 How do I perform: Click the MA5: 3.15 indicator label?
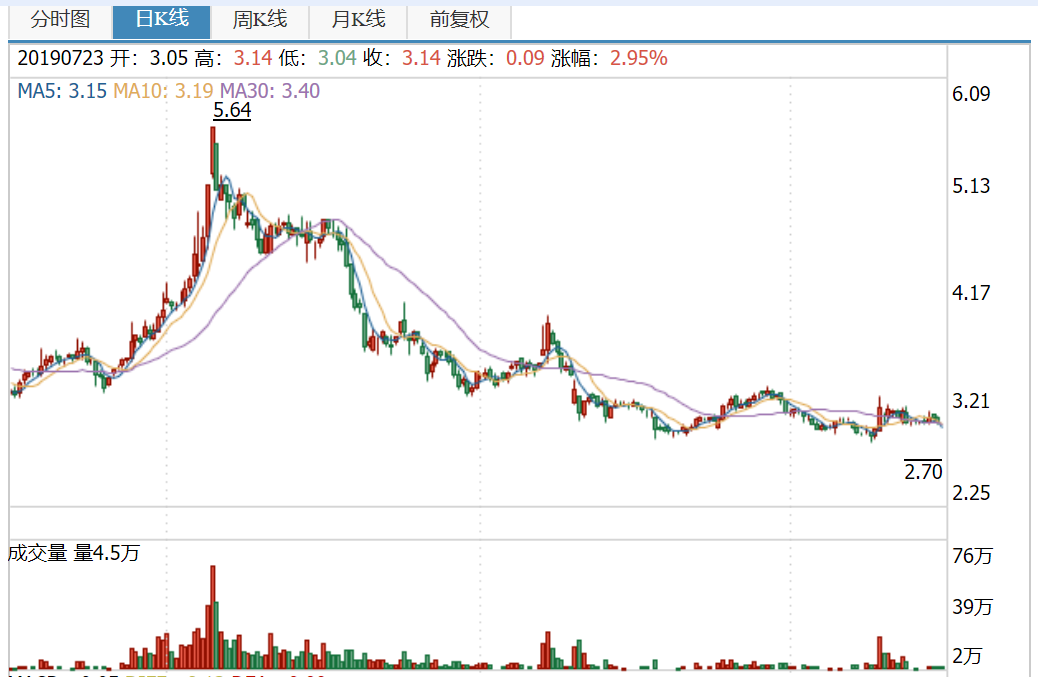62,91
